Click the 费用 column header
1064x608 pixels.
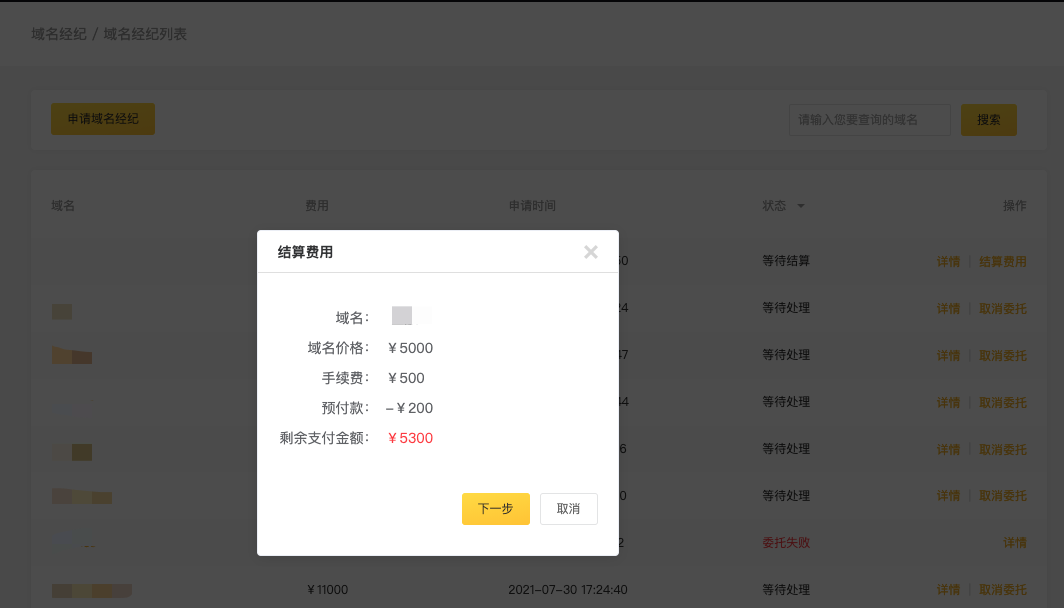317,206
